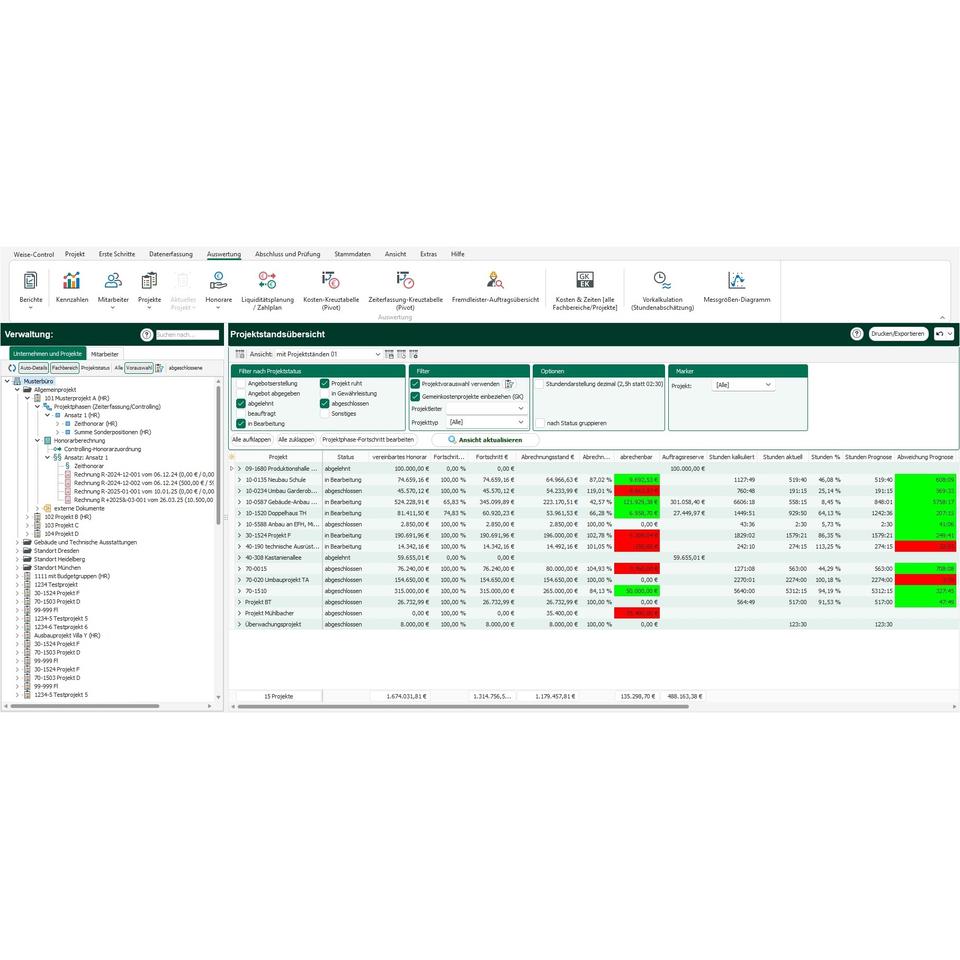The height and width of the screenshot is (960, 960).
Task: Expand row 10-0135 Neubau Schule
Action: 239,480
